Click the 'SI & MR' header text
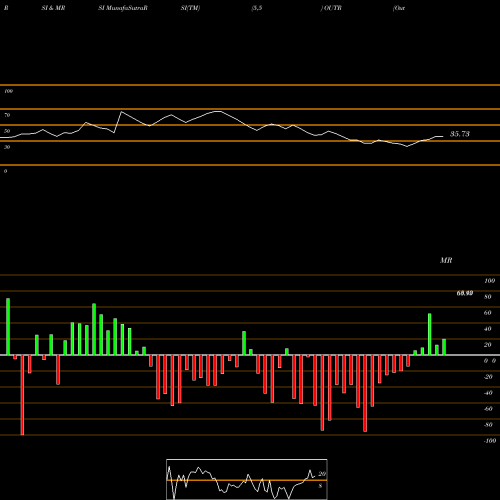 tap(53, 8)
